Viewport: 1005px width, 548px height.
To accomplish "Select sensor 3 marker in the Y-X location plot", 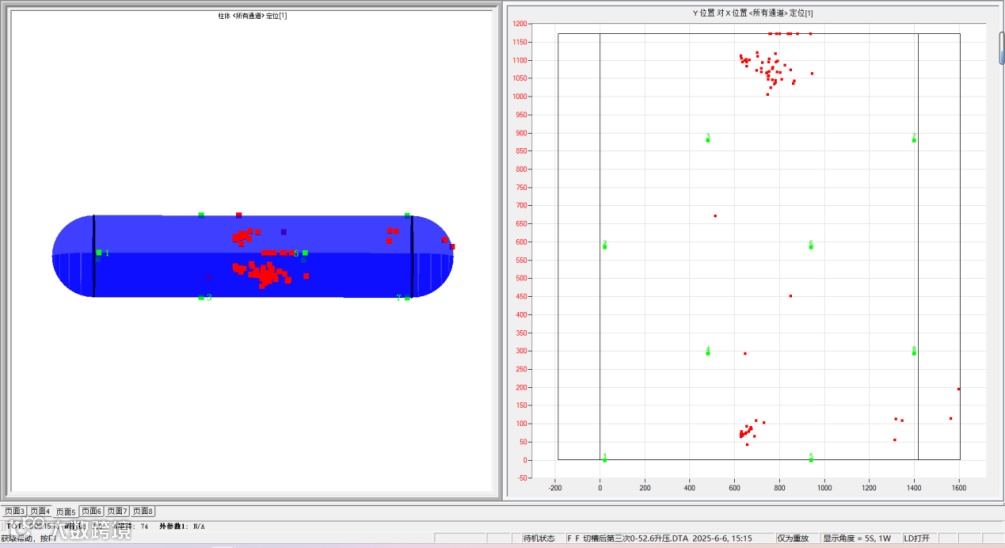I will (708, 139).
